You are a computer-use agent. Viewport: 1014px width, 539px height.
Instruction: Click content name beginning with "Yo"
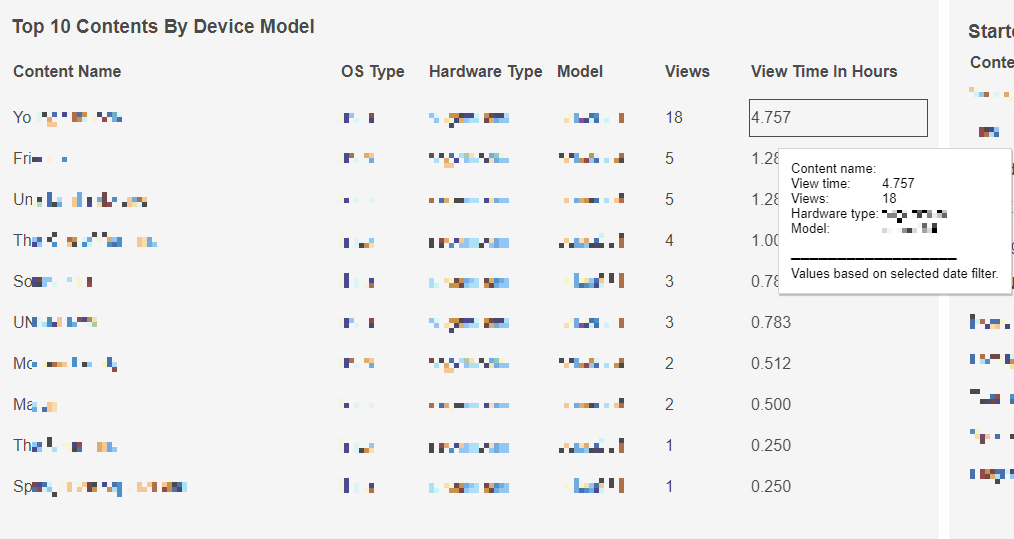pyautogui.click(x=67, y=118)
